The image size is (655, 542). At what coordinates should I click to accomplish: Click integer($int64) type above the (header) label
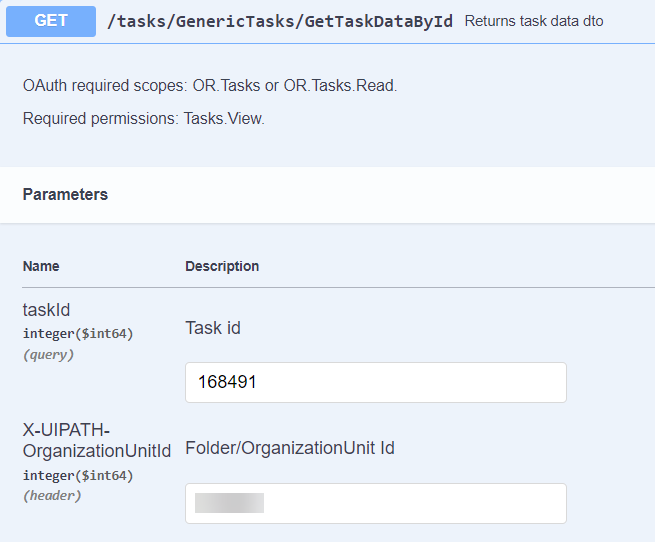(78, 475)
